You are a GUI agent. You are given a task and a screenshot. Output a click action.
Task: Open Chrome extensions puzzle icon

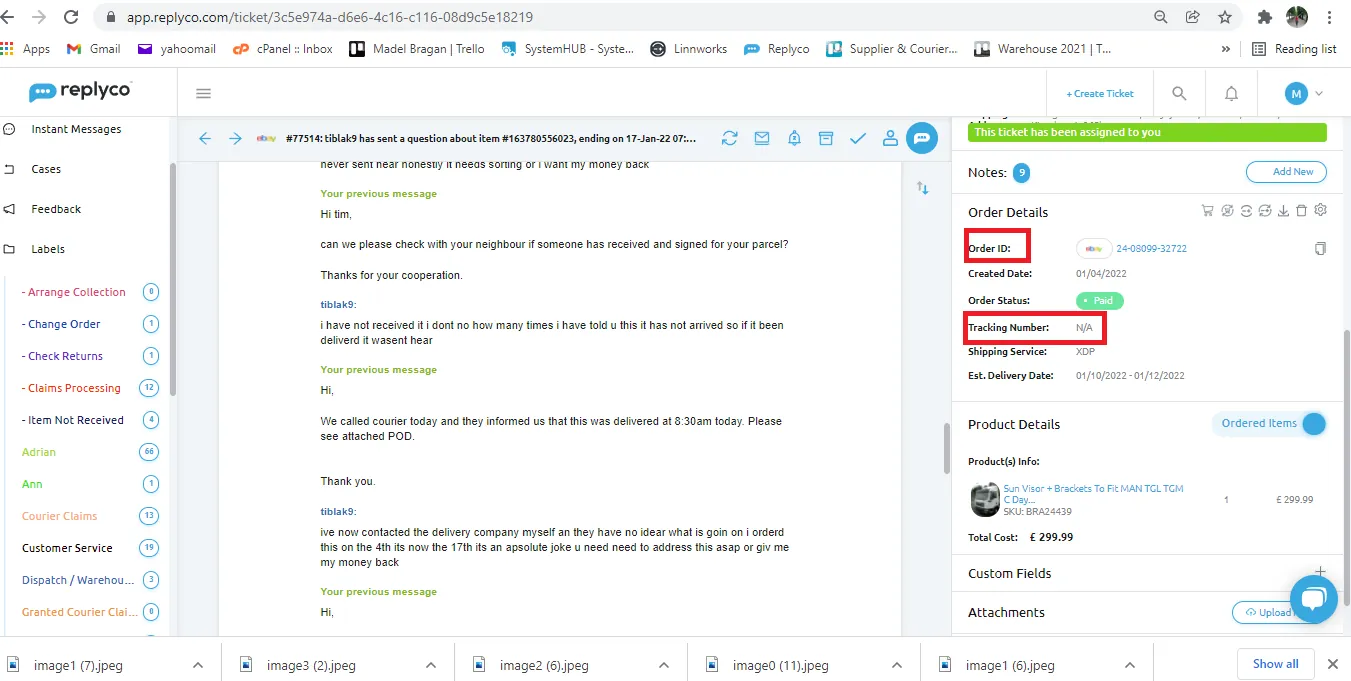tap(1264, 17)
